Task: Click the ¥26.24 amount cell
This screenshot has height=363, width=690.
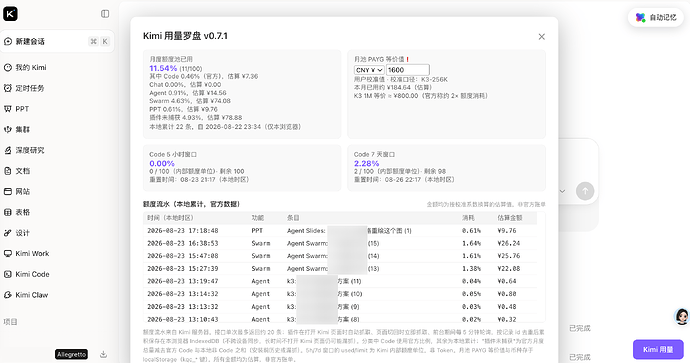Action: coord(508,243)
